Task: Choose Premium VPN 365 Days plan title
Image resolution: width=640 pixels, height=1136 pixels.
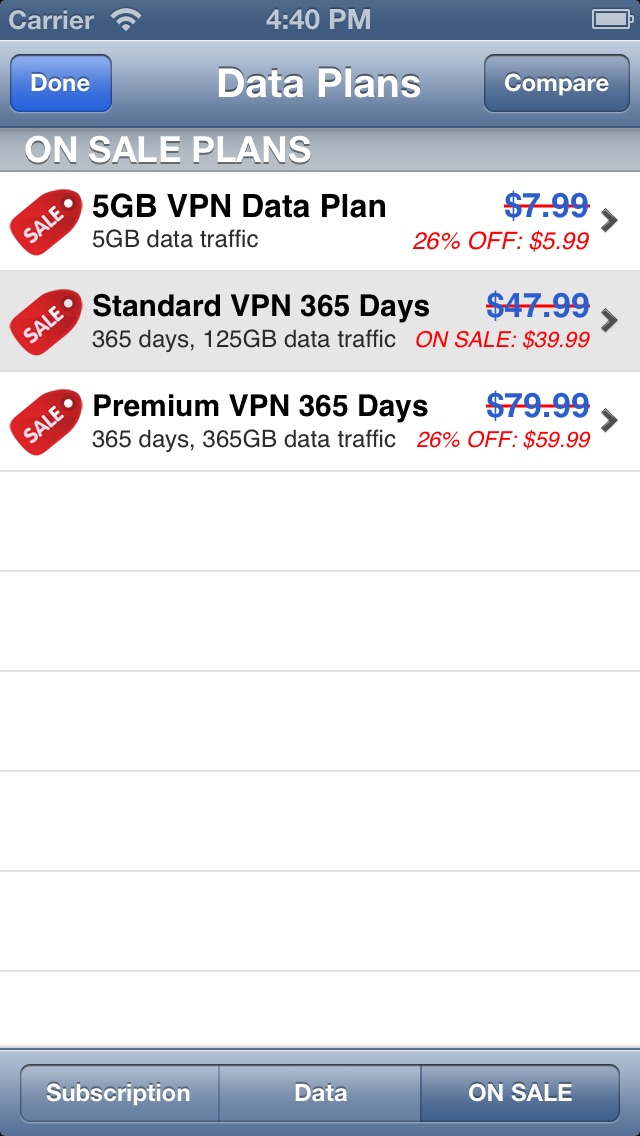Action: pyautogui.click(x=260, y=407)
